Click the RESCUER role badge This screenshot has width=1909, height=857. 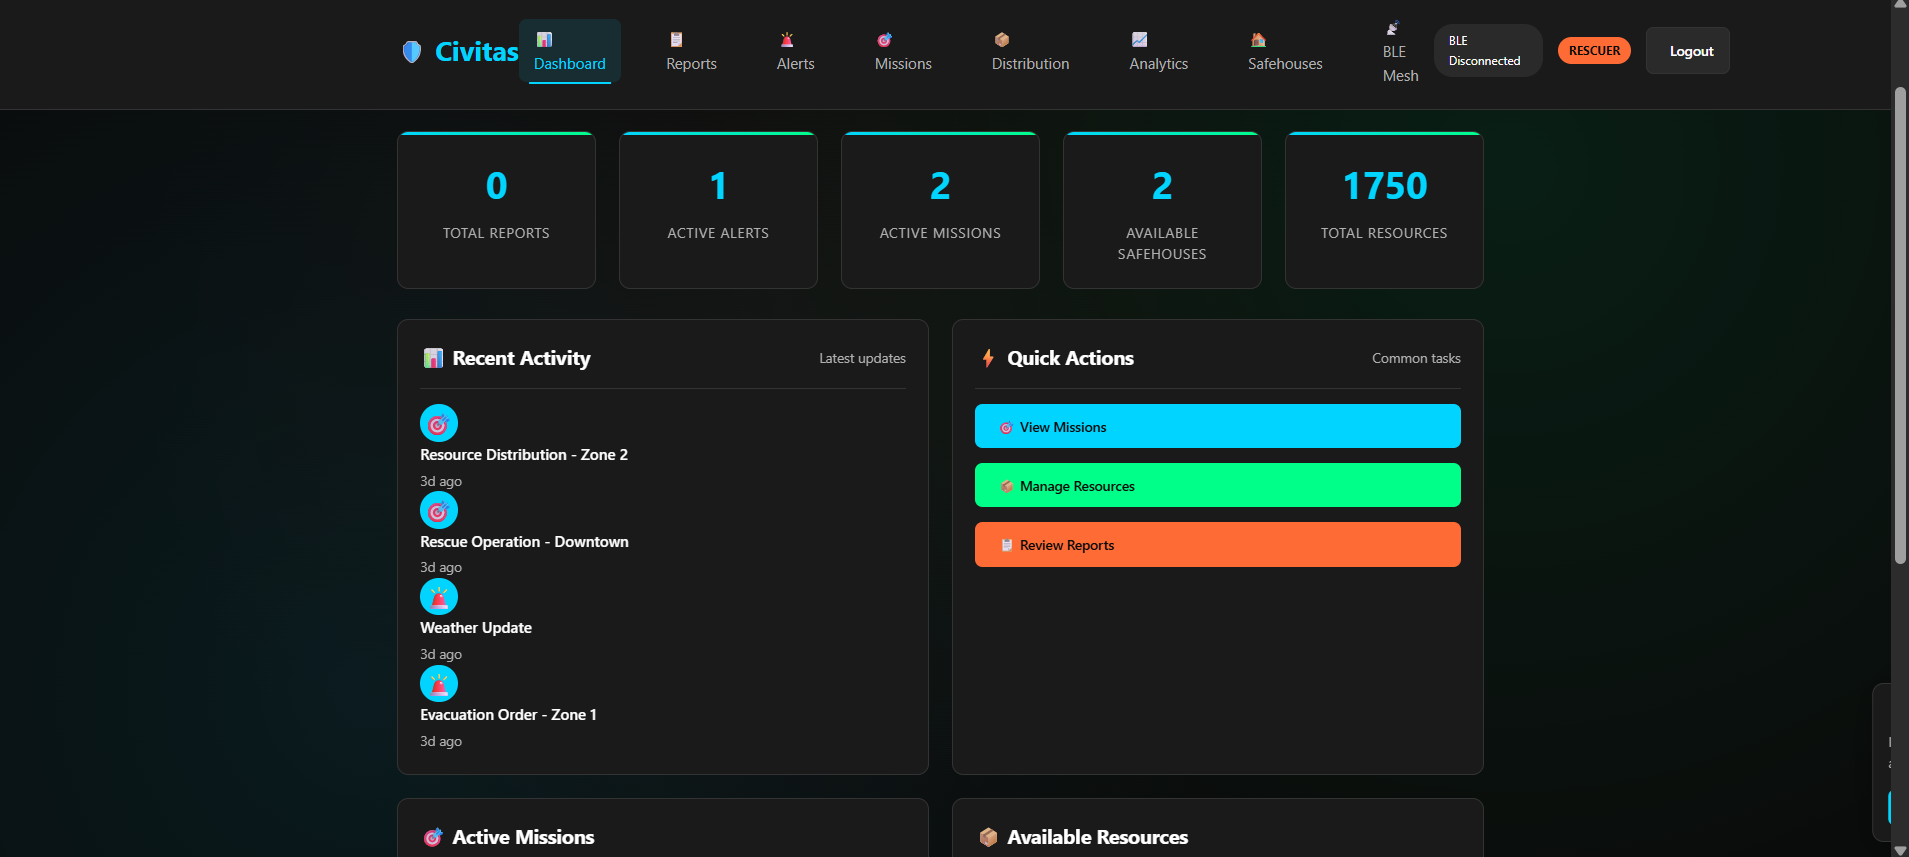pos(1594,51)
